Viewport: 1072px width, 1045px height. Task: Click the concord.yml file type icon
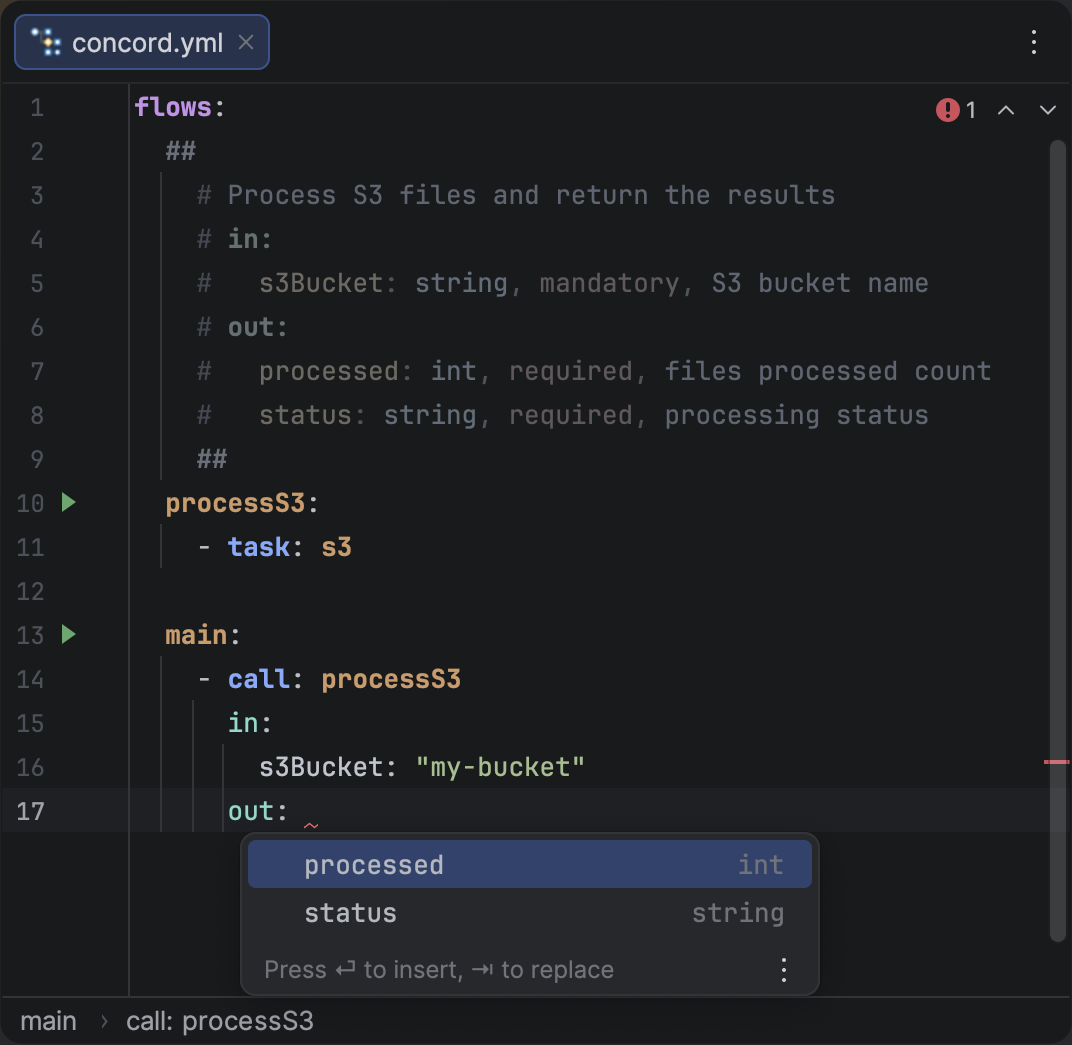tap(46, 42)
